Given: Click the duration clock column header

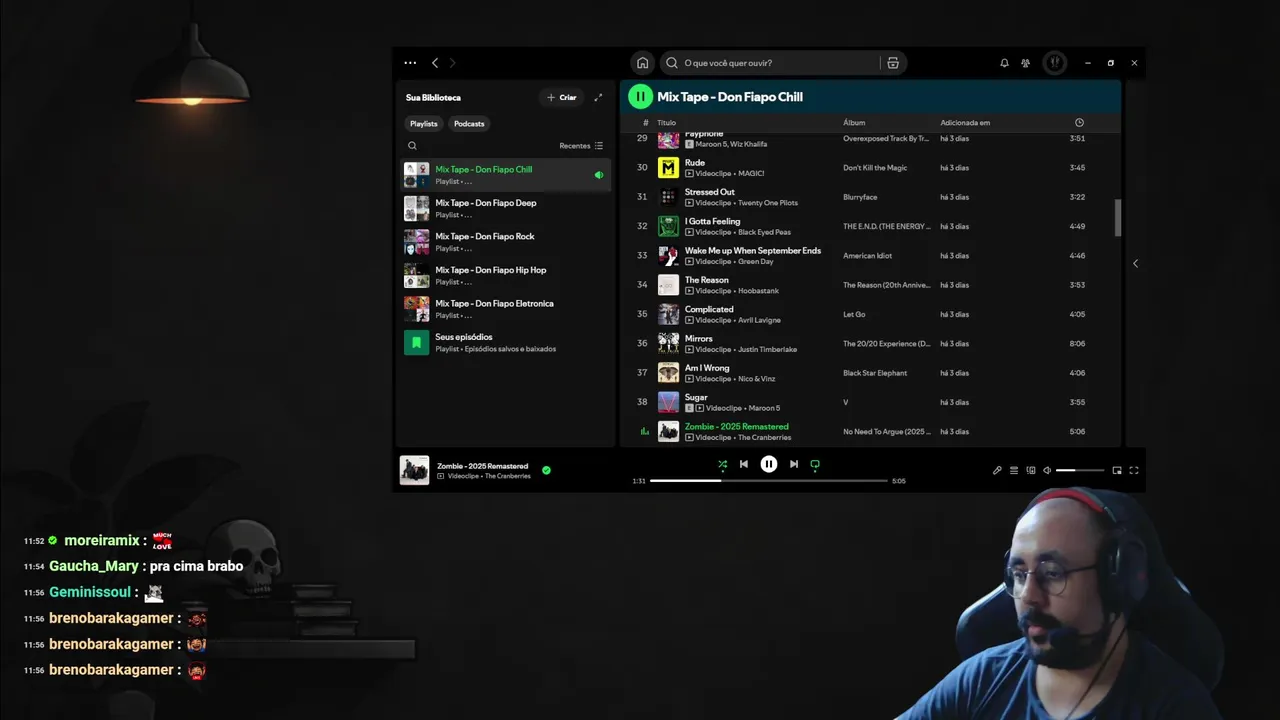Looking at the screenshot, I should coord(1079,123).
